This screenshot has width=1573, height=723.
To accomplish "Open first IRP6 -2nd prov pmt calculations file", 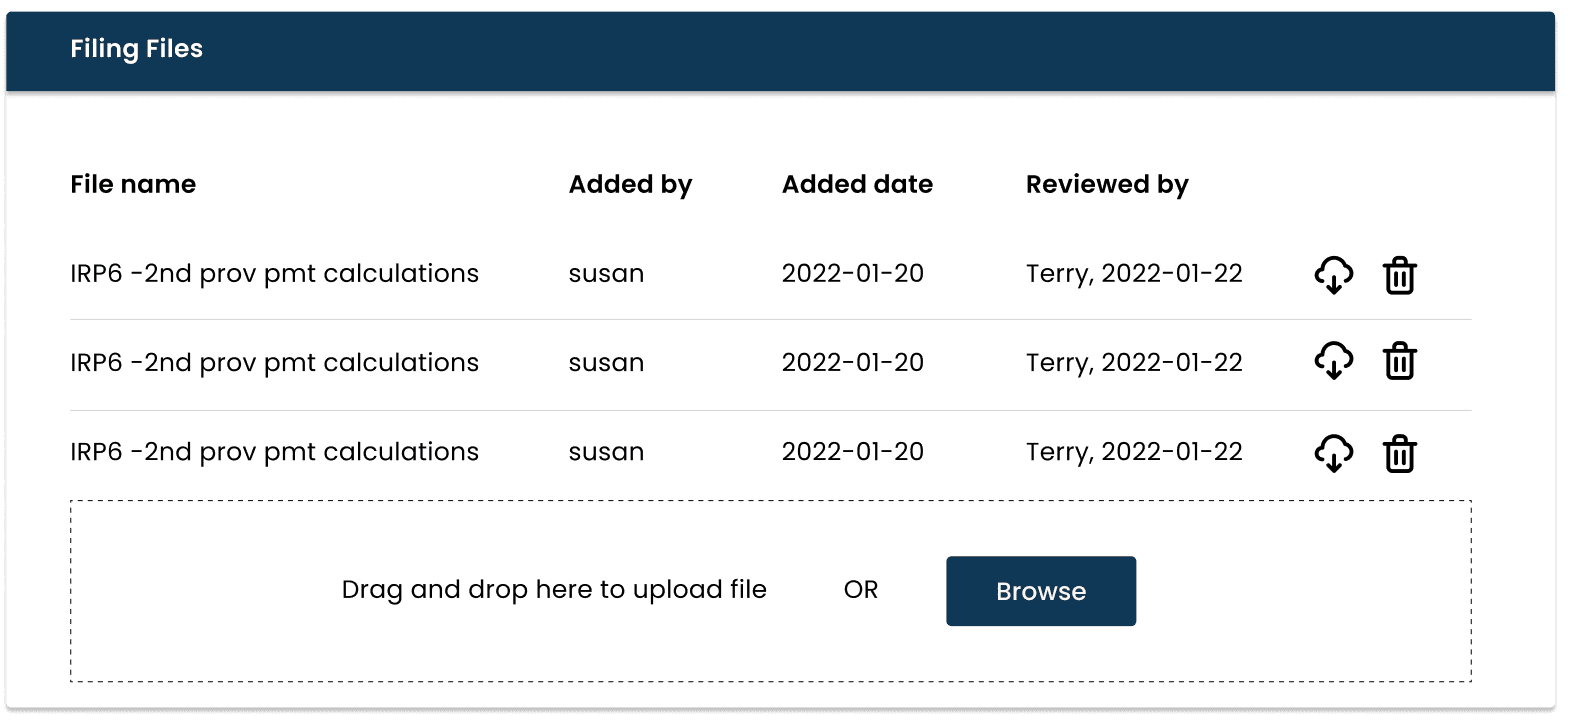I will pyautogui.click(x=274, y=274).
